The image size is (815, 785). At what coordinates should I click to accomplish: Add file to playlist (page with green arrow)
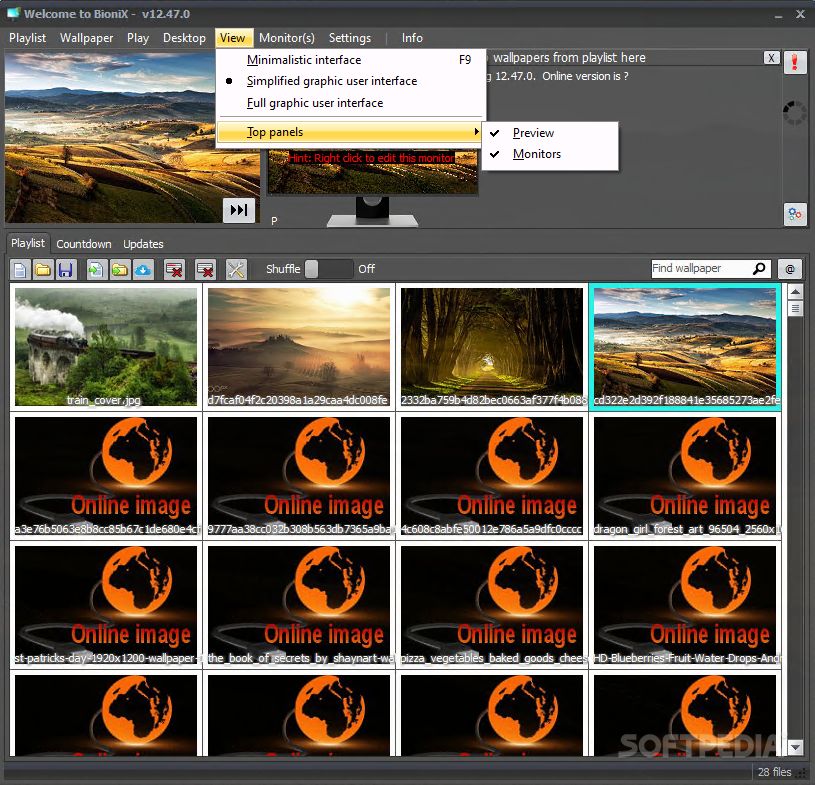[x=96, y=269]
